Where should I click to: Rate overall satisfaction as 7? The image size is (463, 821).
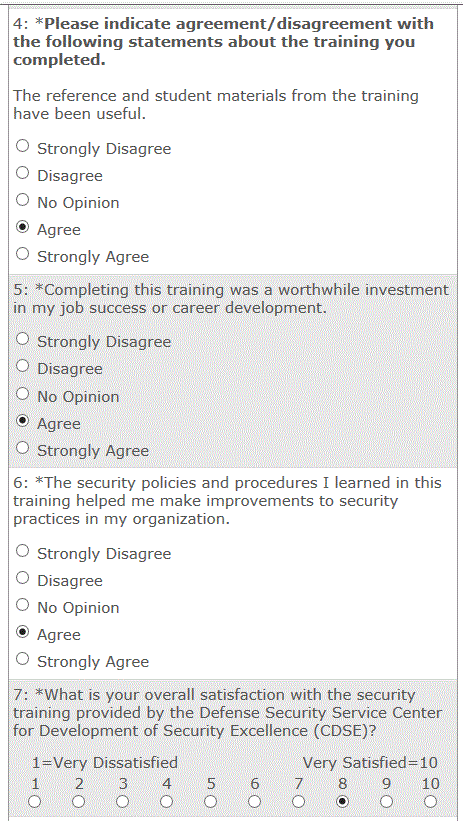click(299, 802)
